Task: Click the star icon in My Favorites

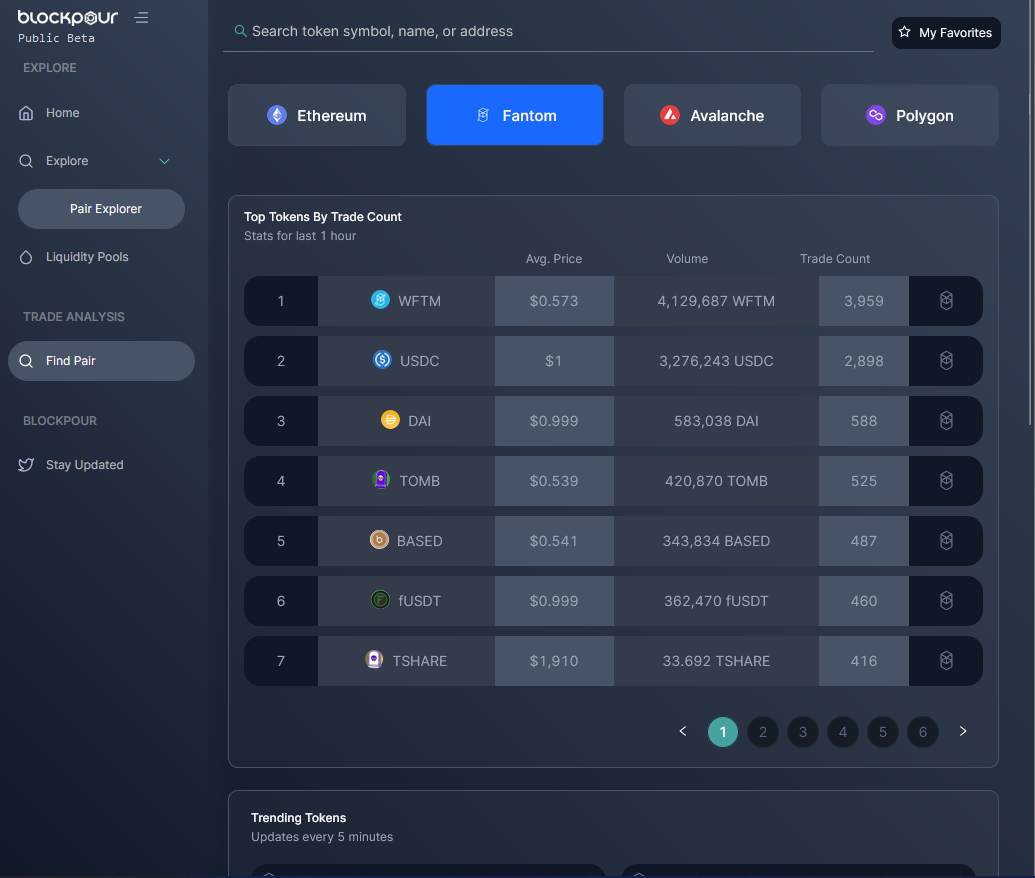Action: (x=904, y=32)
